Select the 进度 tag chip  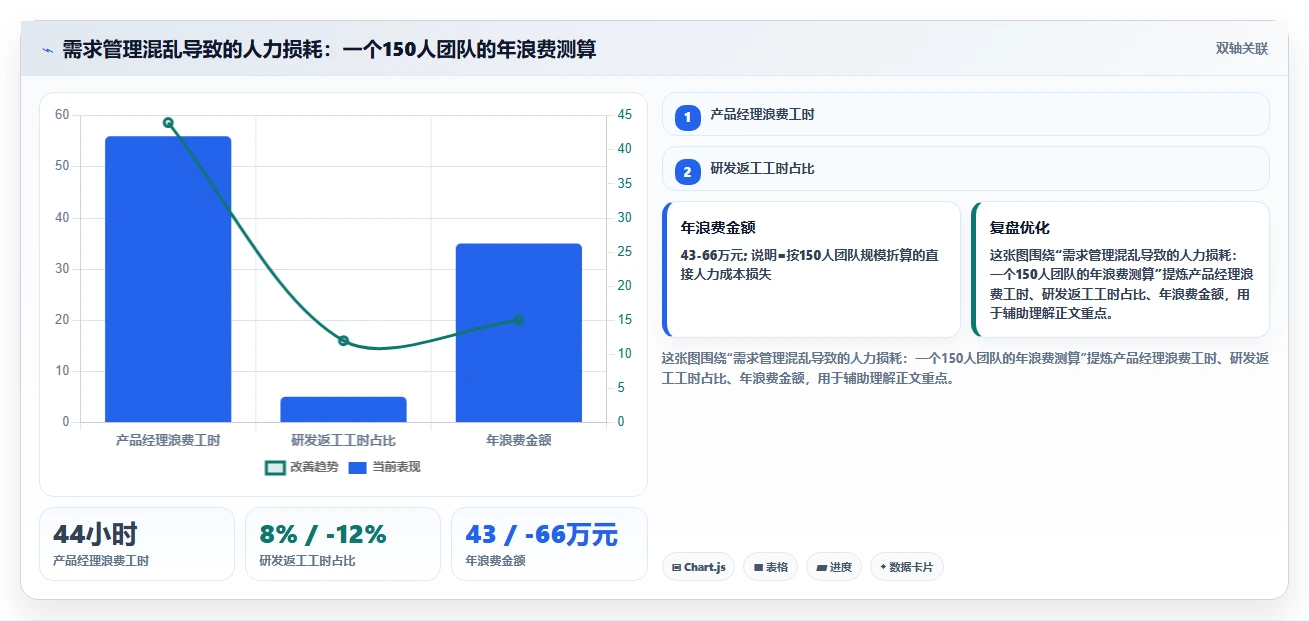[834, 567]
